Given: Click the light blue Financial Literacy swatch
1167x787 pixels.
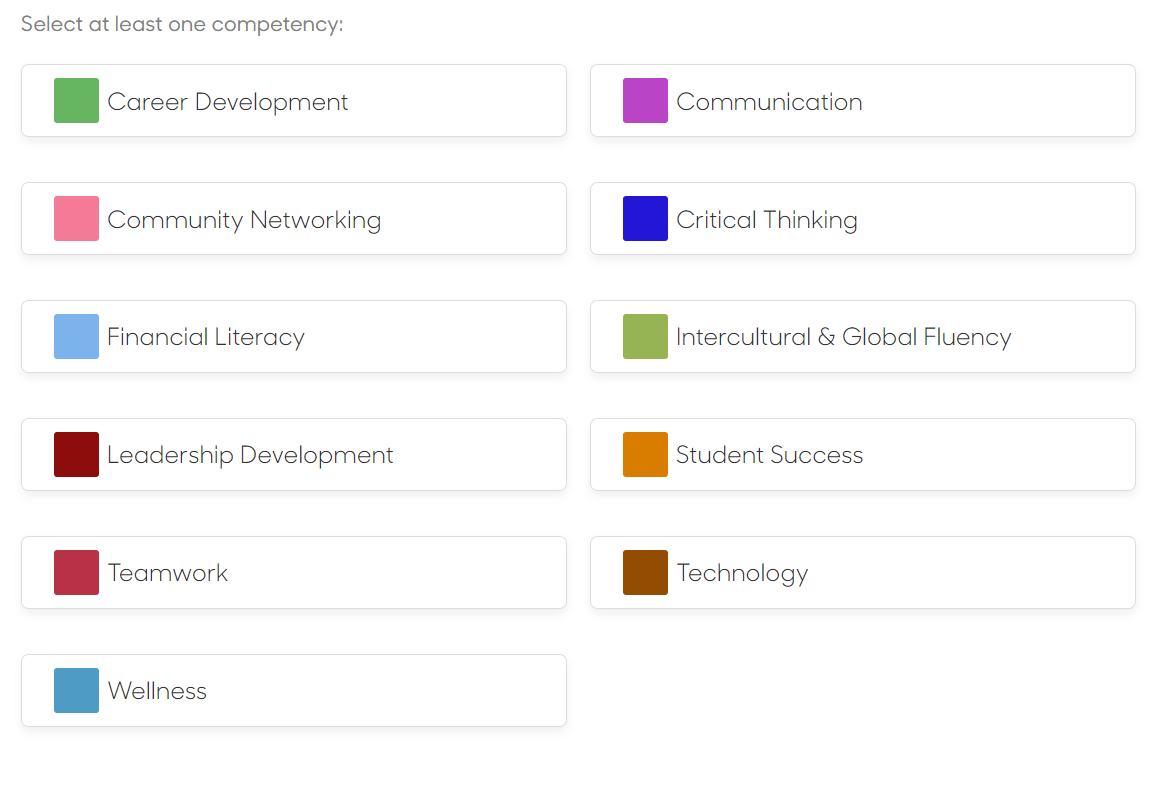Looking at the screenshot, I should 77,337.
